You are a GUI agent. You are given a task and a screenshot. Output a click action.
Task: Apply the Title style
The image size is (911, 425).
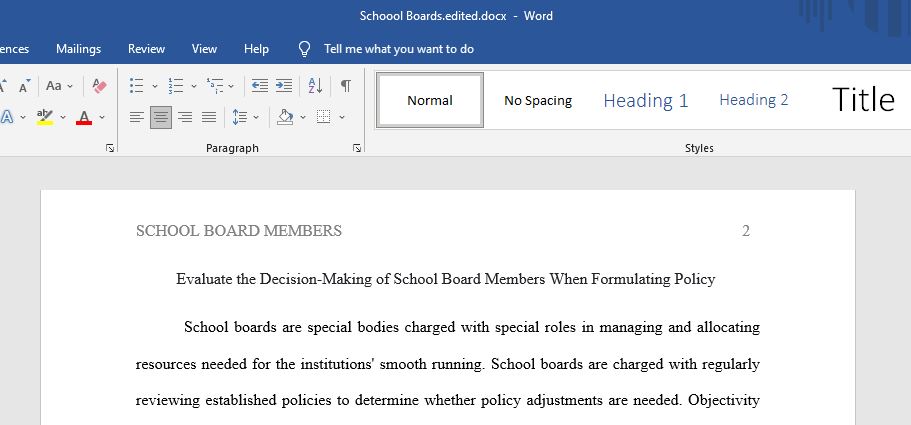coord(863,99)
